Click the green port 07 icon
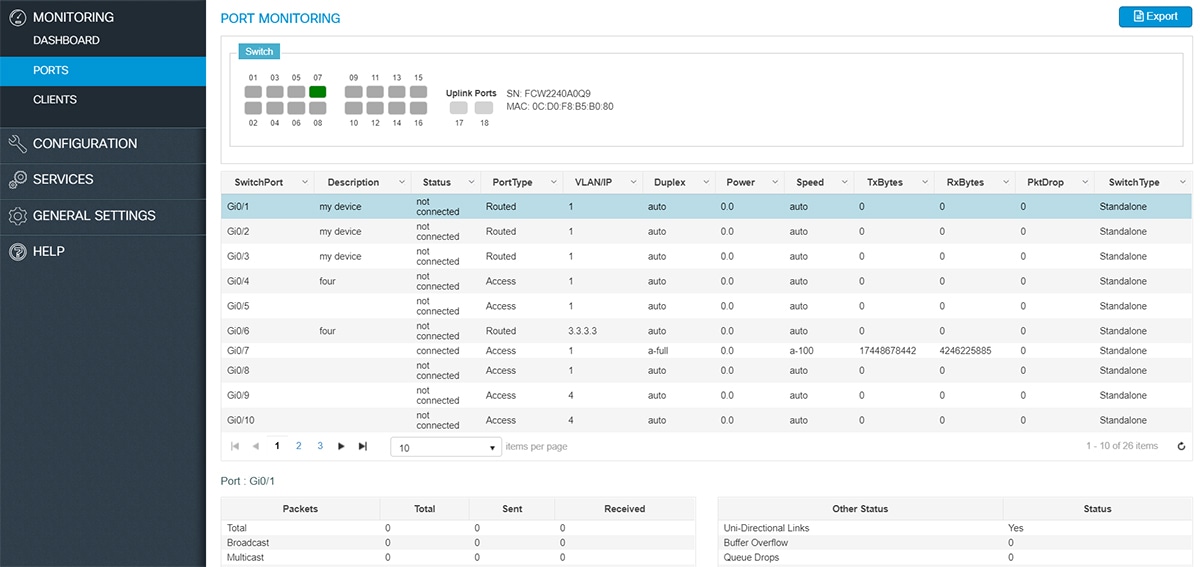The image size is (1200, 567). (317, 92)
